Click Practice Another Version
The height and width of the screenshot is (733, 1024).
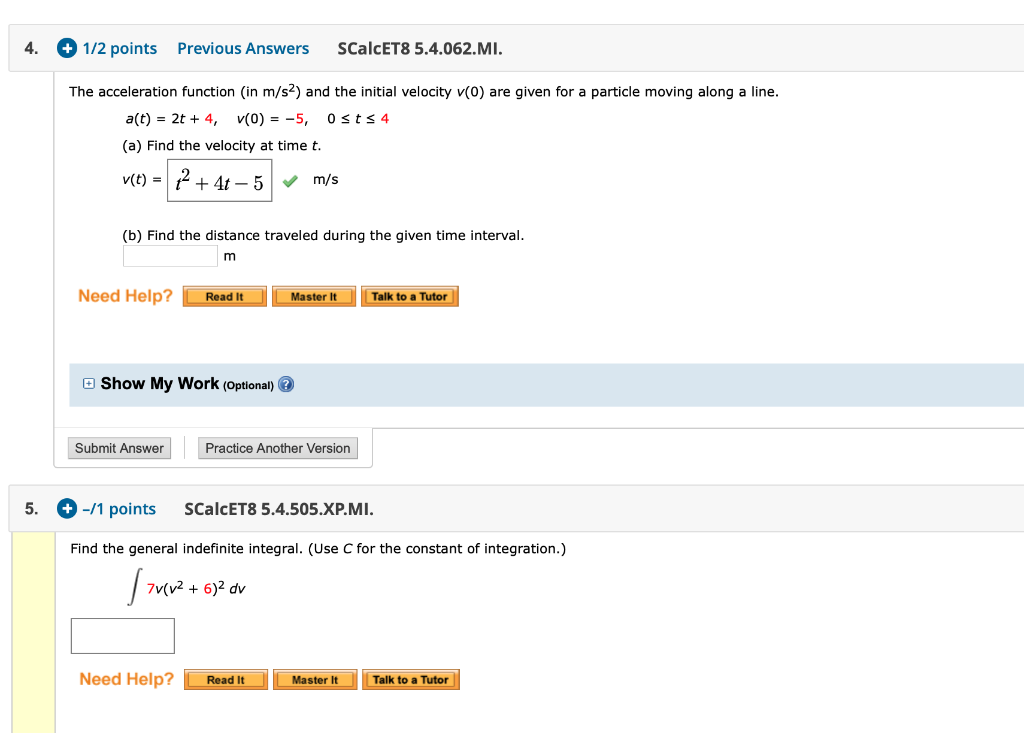(277, 448)
